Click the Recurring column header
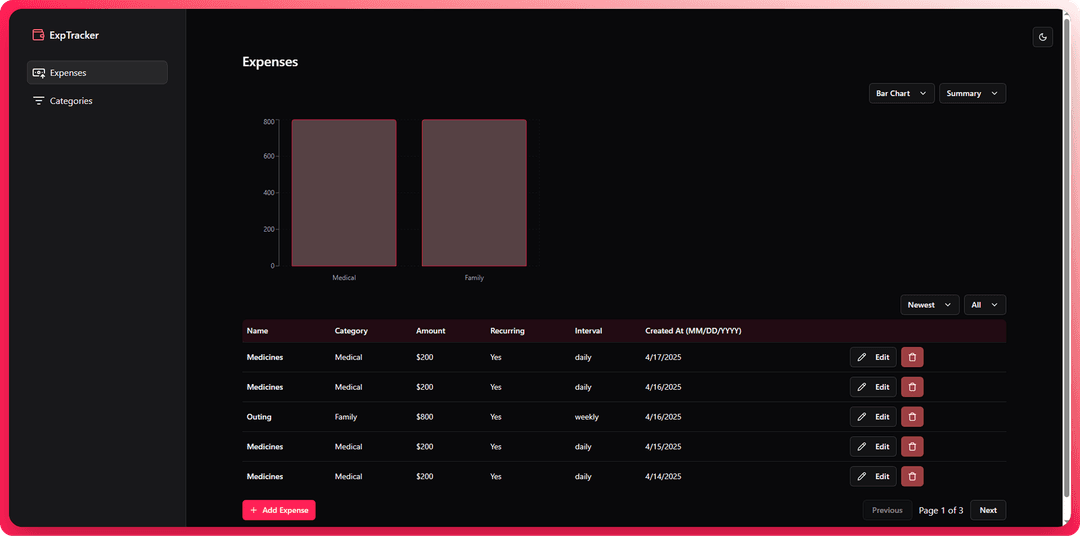This screenshot has height=536, width=1080. pyautogui.click(x=508, y=331)
